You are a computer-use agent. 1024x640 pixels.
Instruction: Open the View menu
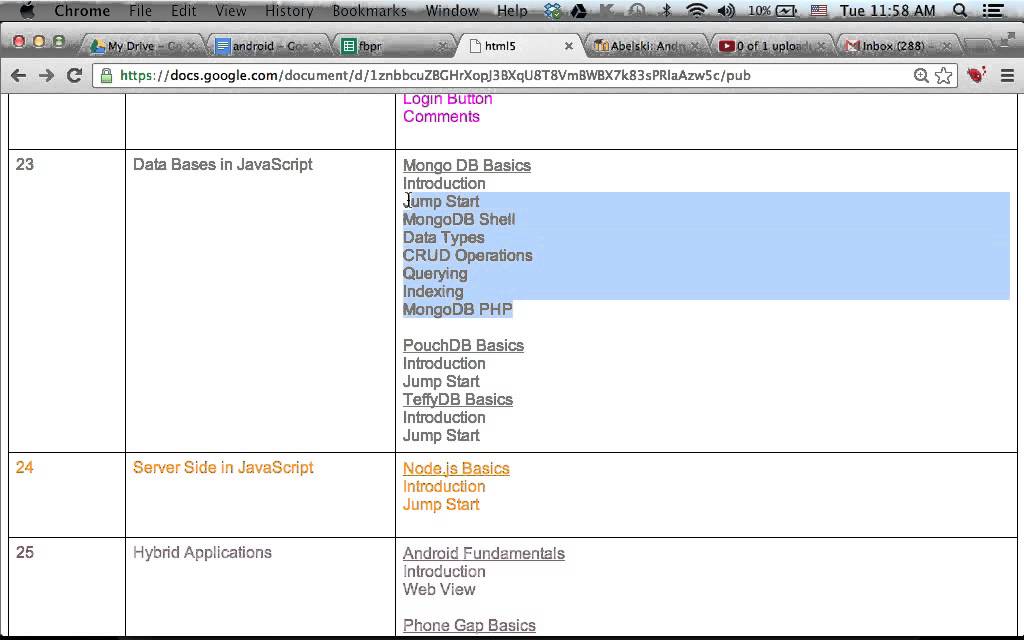pos(231,10)
